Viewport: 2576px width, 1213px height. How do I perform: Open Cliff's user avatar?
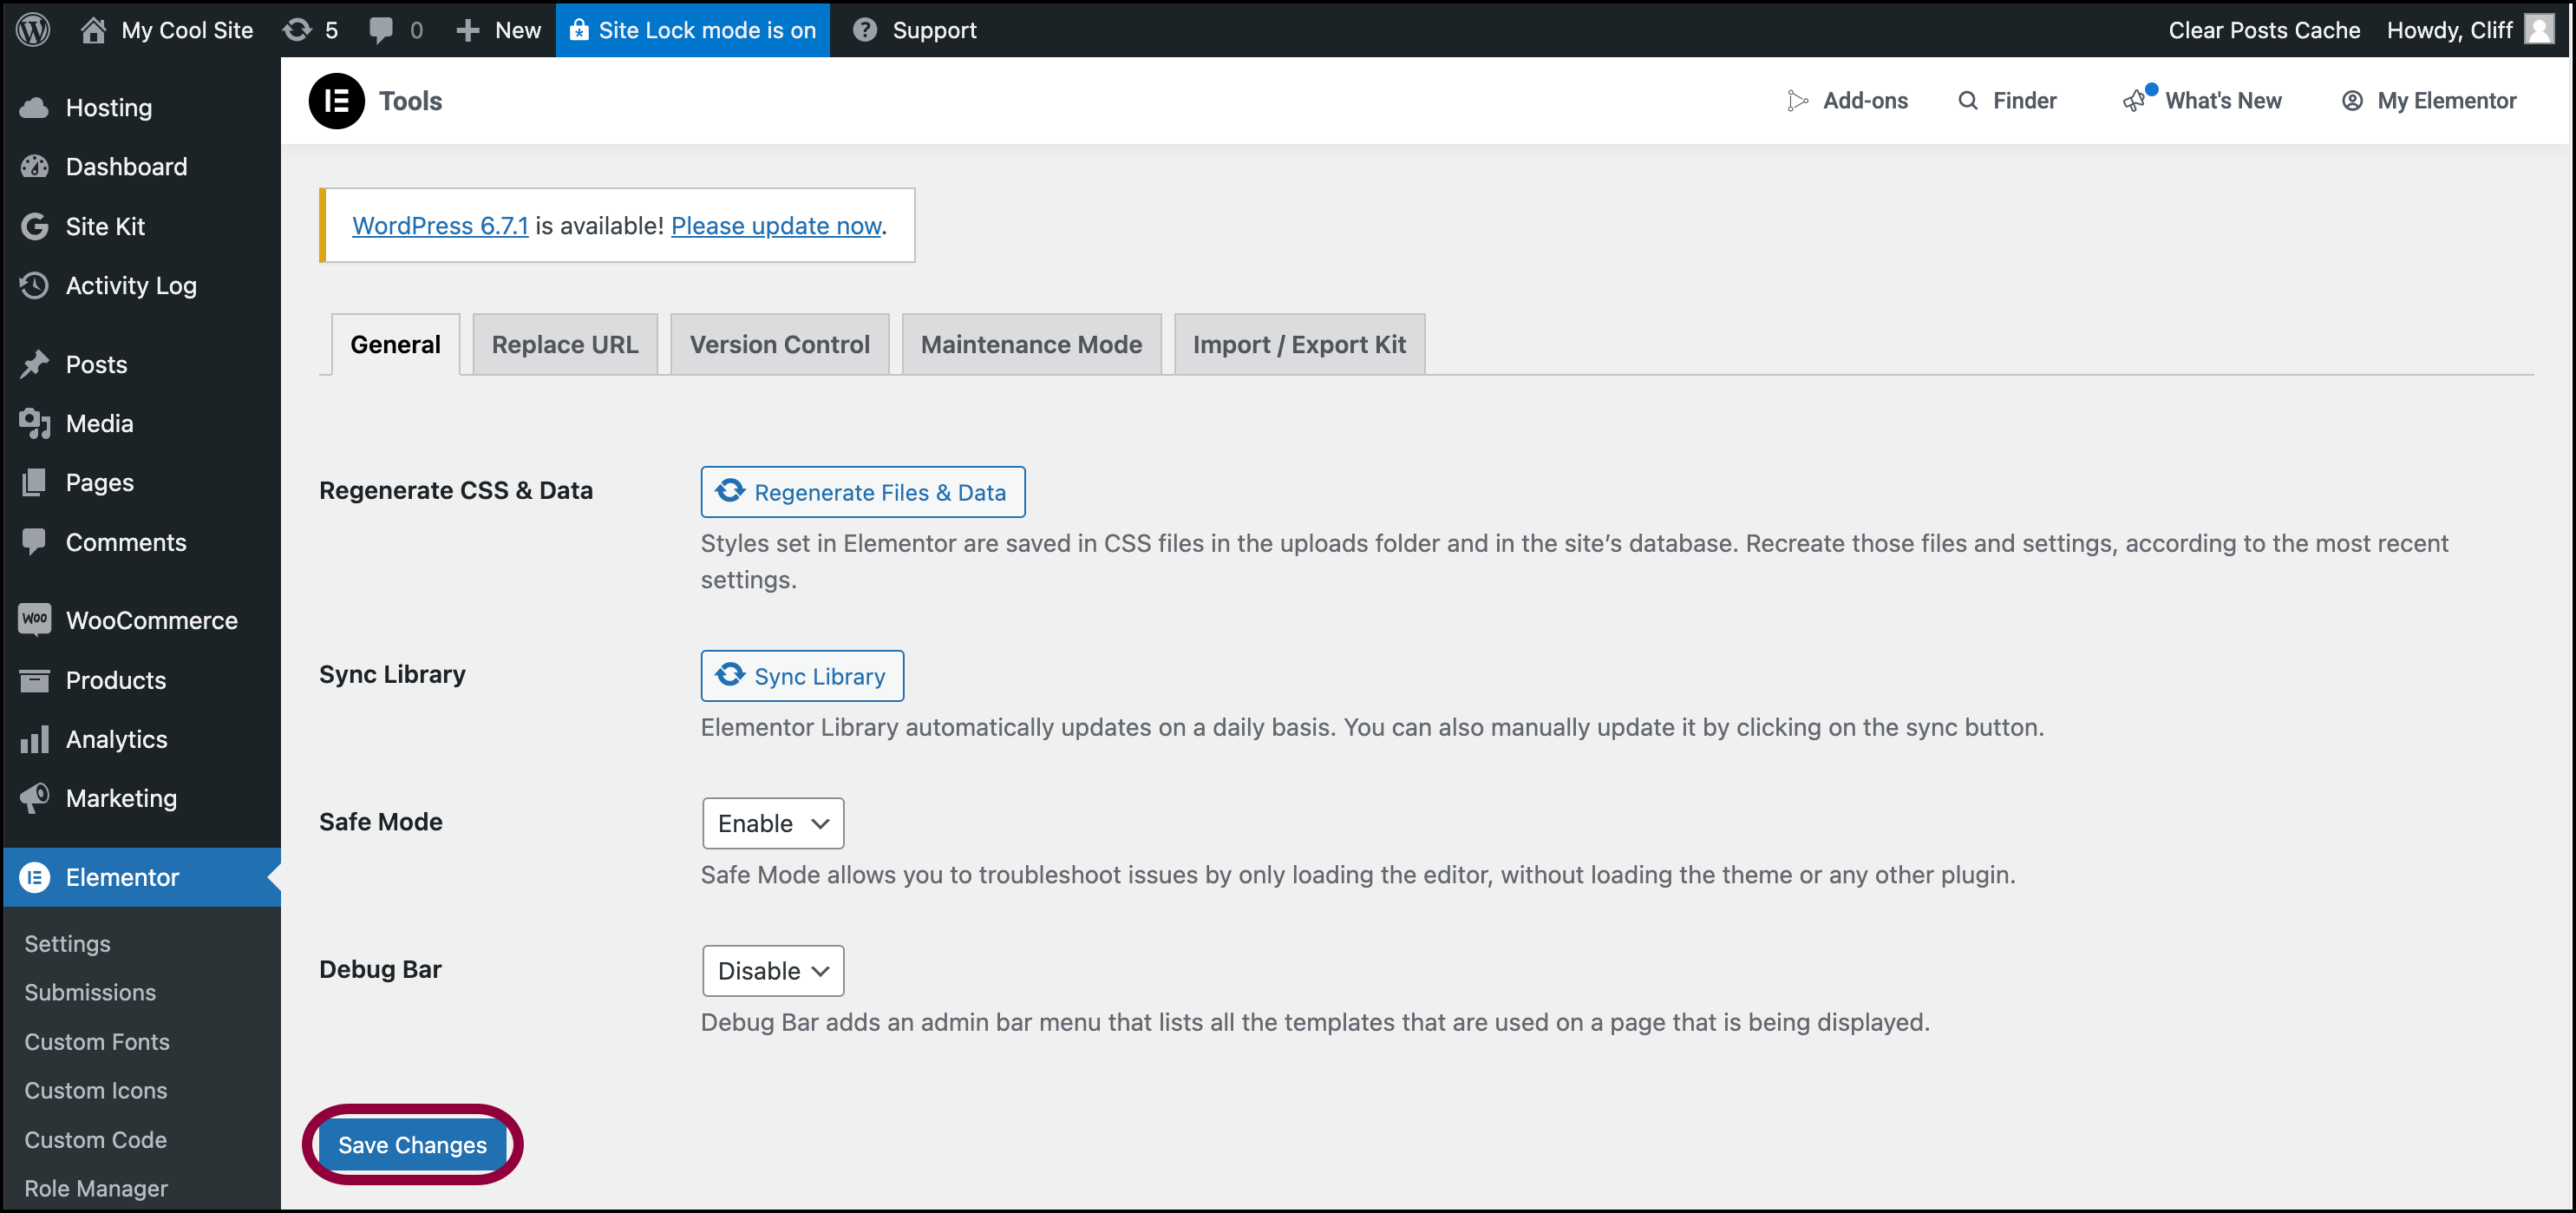[2539, 29]
